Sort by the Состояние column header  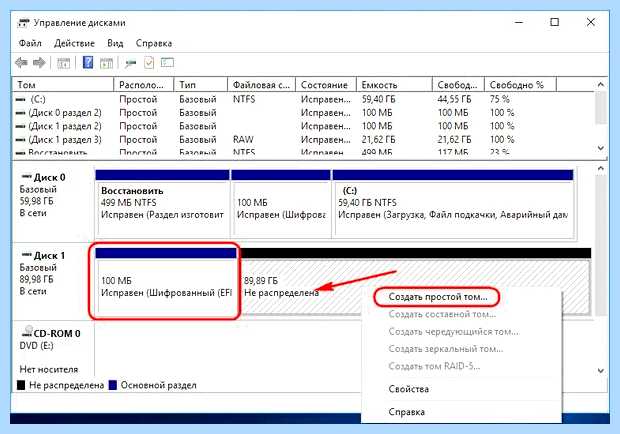pyautogui.click(x=326, y=85)
